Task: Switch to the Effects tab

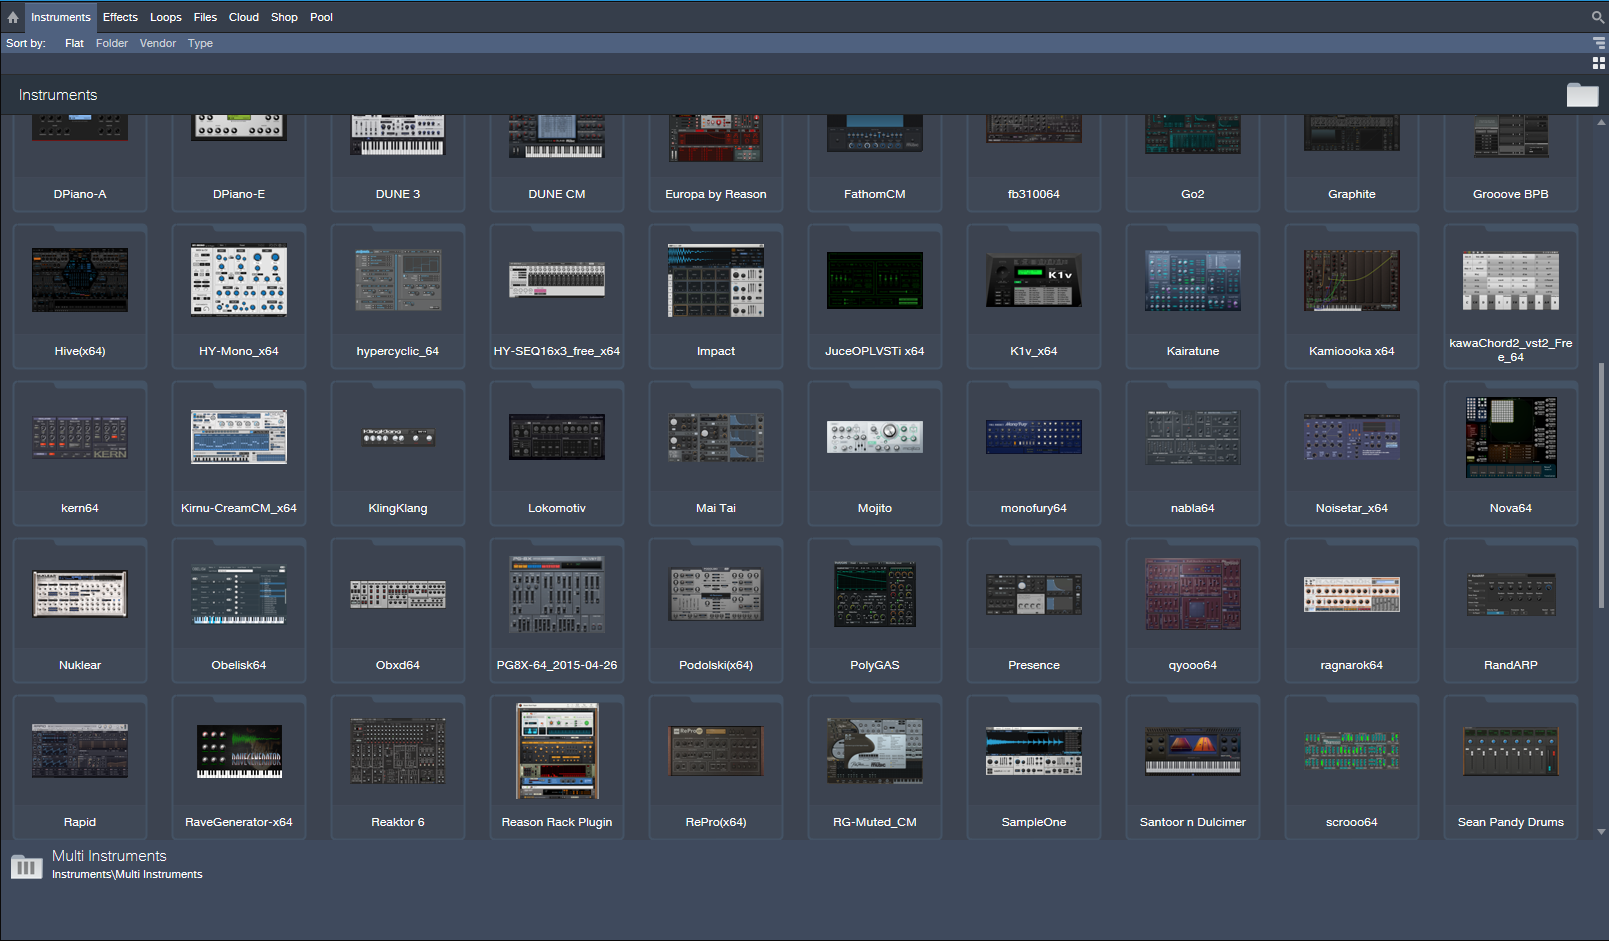Action: [120, 17]
